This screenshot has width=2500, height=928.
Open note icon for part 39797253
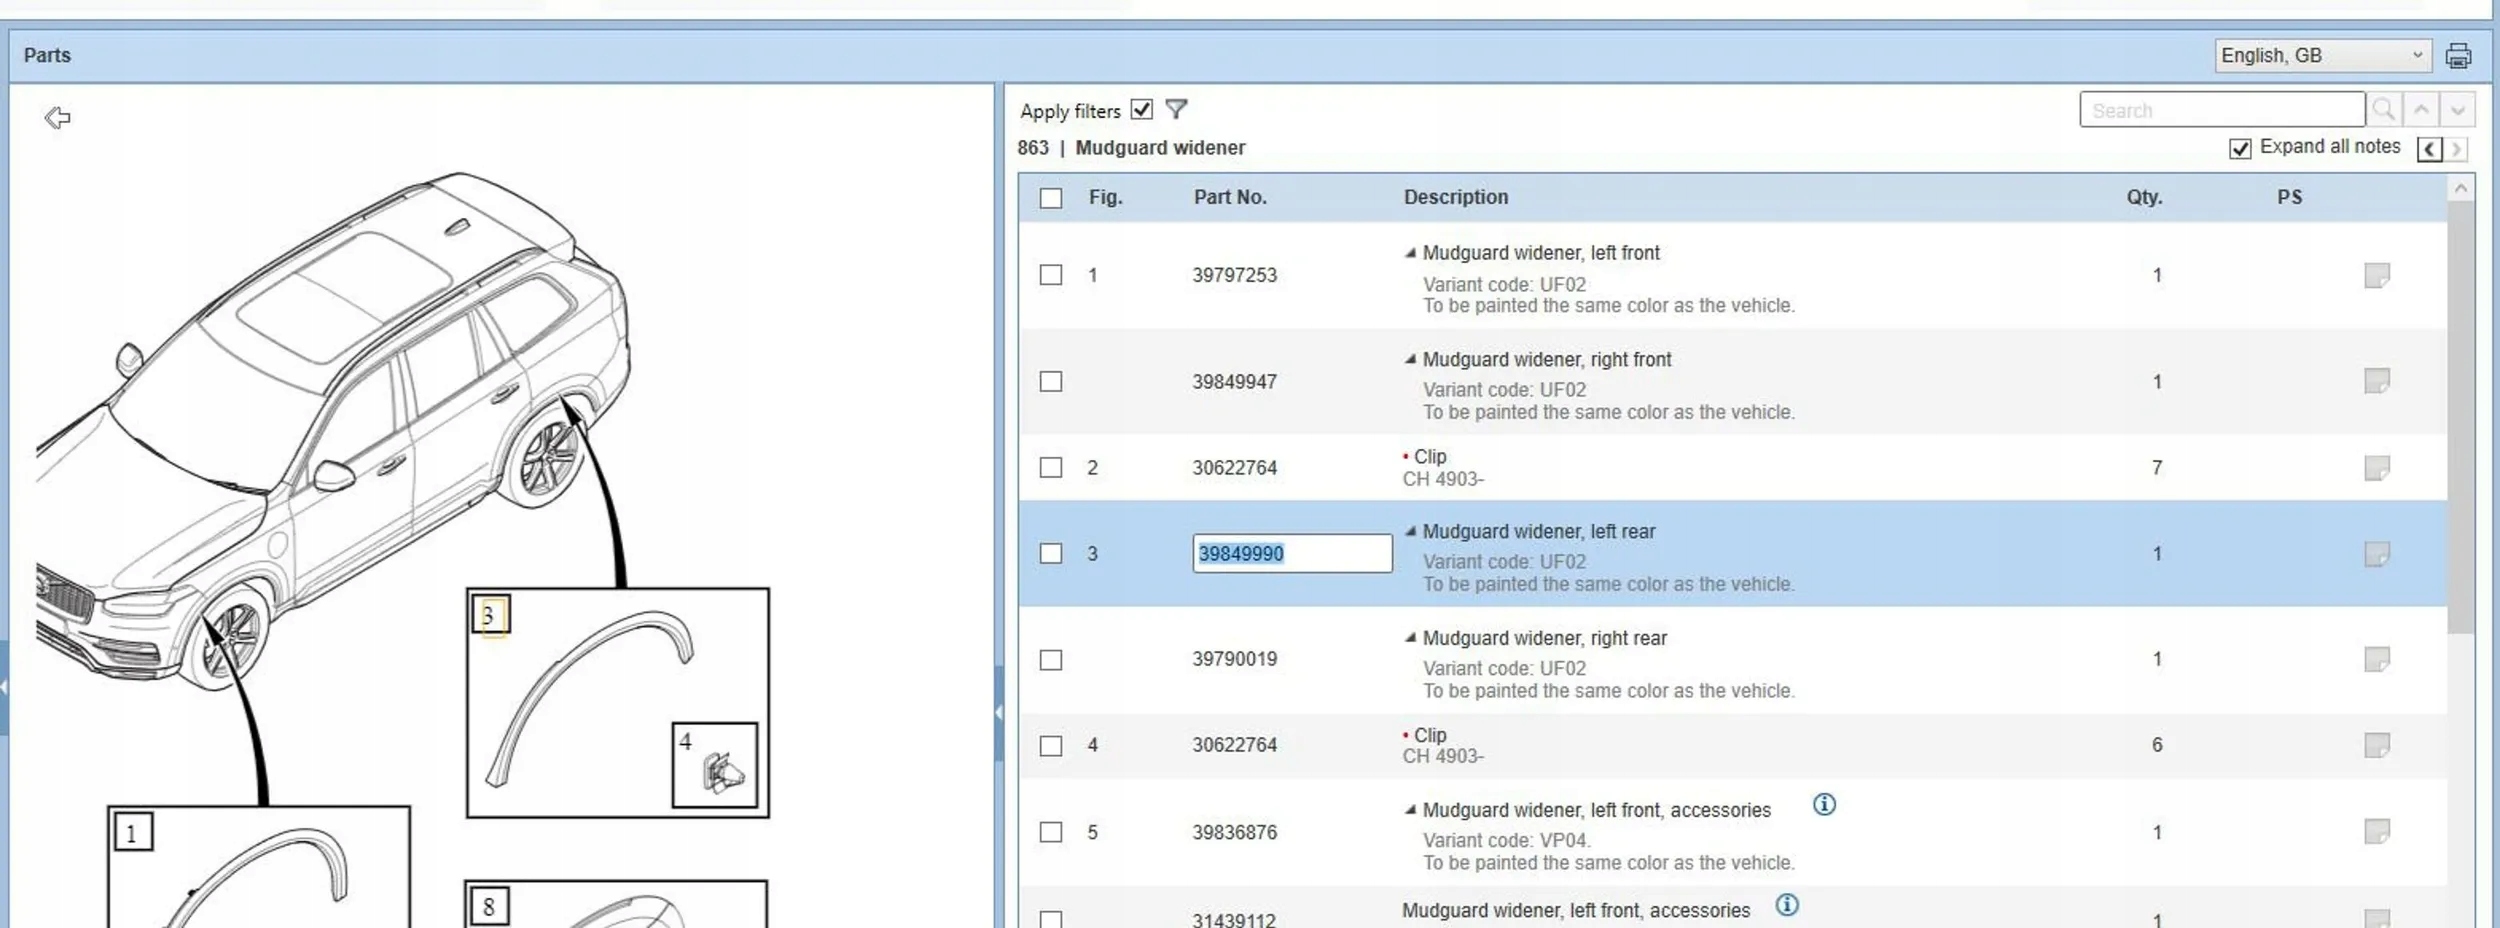click(2377, 275)
